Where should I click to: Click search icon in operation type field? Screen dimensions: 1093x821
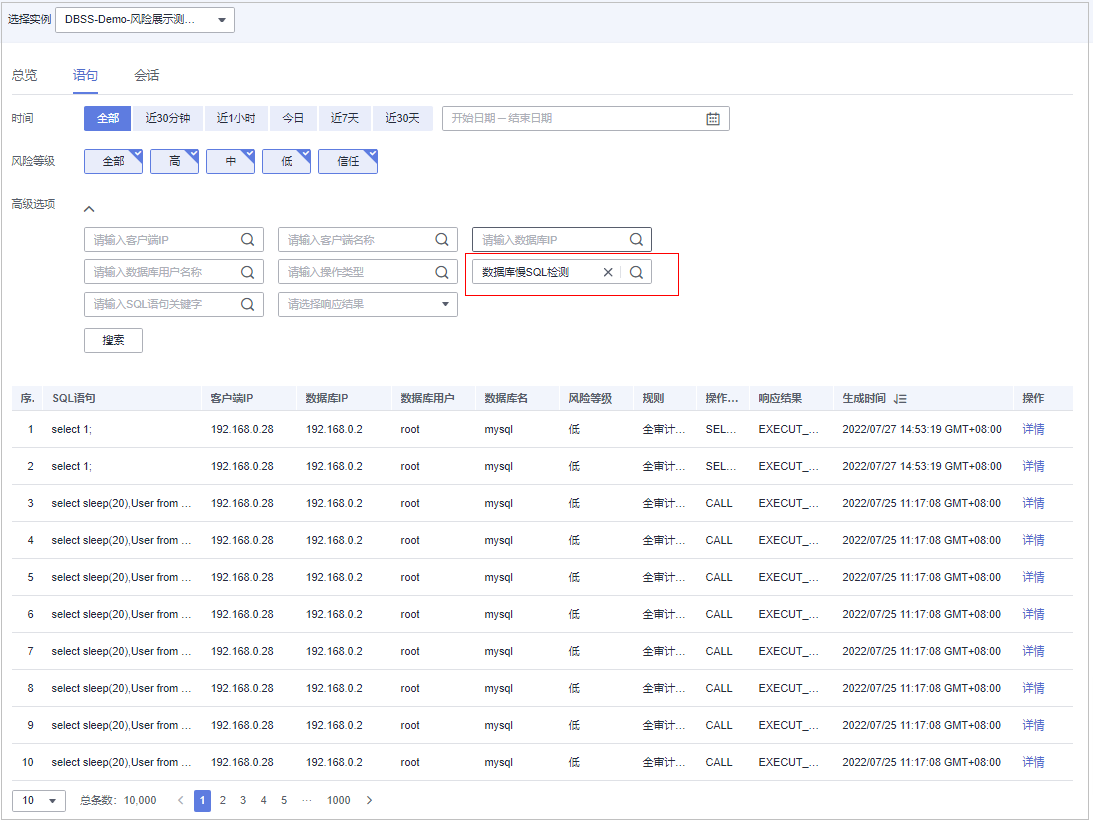click(x=441, y=272)
